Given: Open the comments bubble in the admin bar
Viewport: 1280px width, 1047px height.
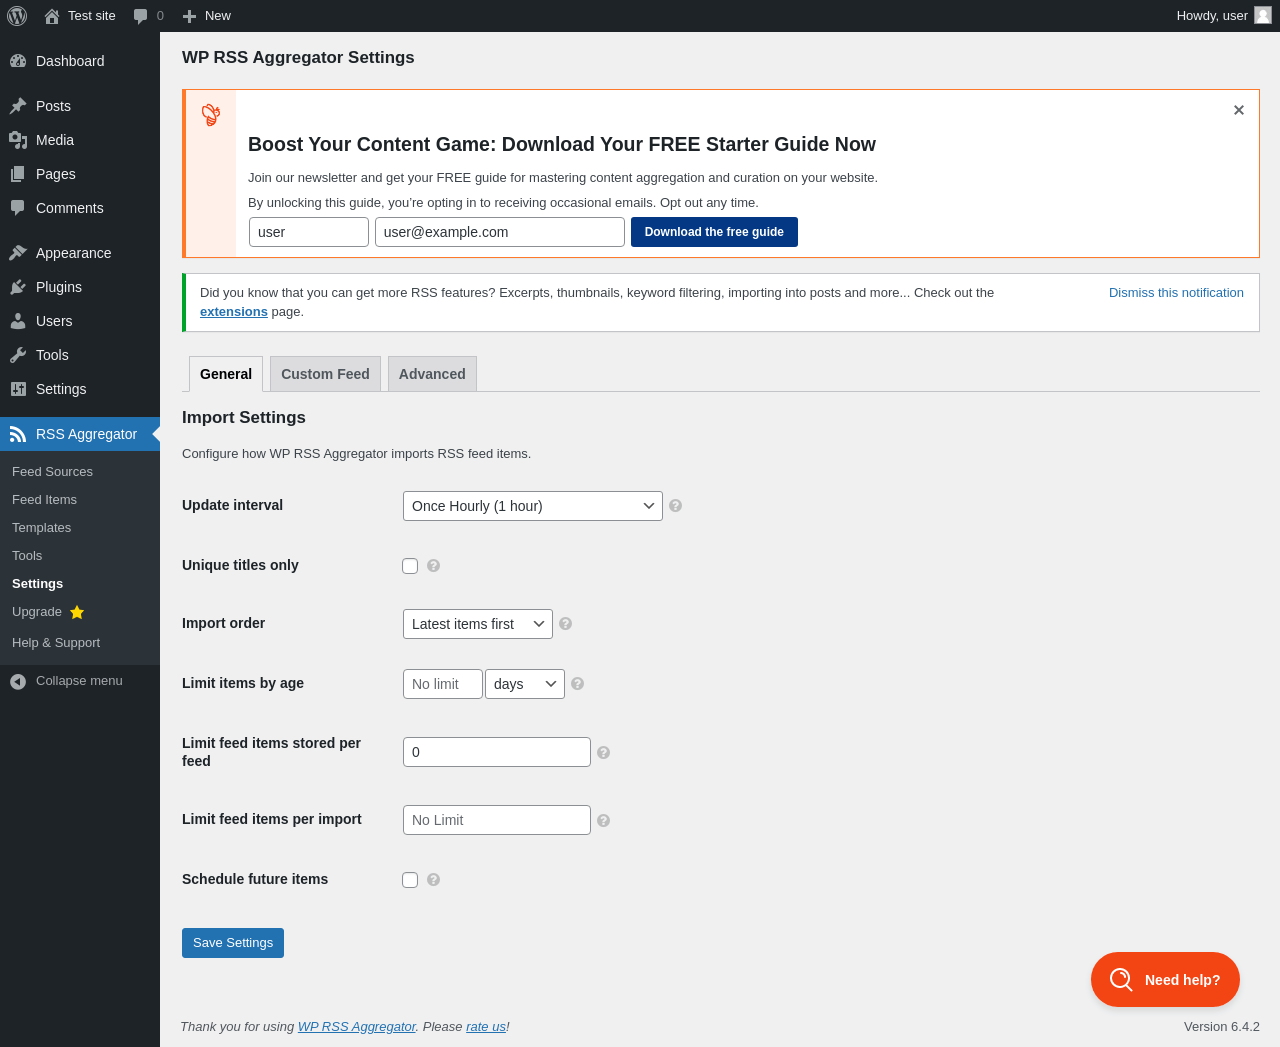Looking at the screenshot, I should coord(141,16).
